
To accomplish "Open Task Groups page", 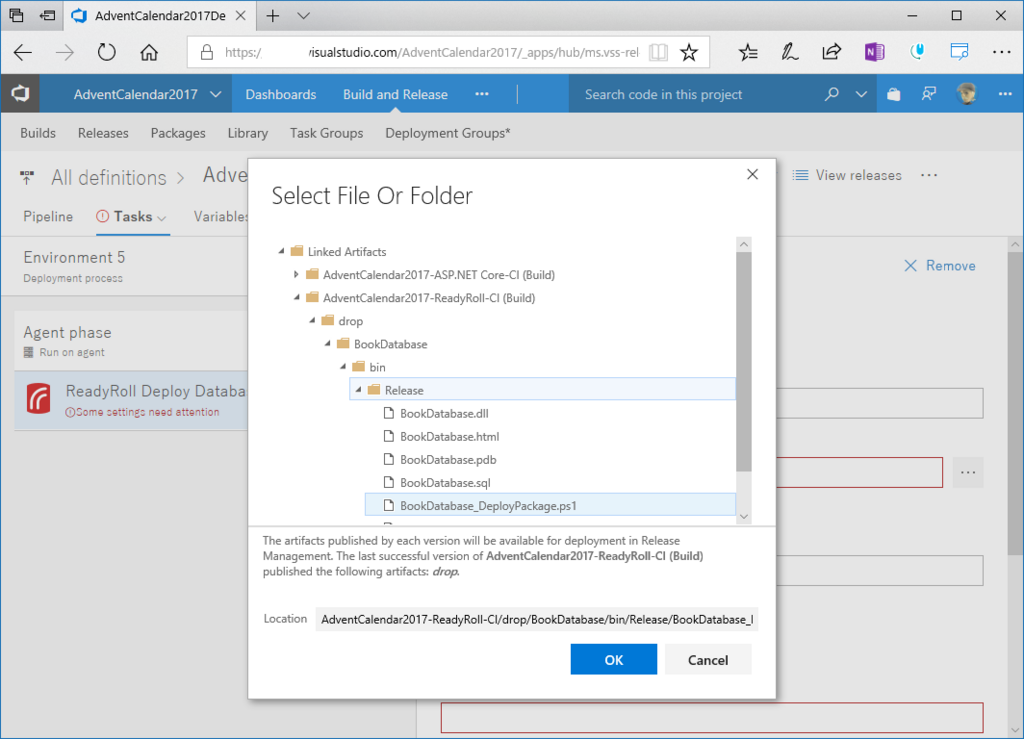I will [327, 133].
